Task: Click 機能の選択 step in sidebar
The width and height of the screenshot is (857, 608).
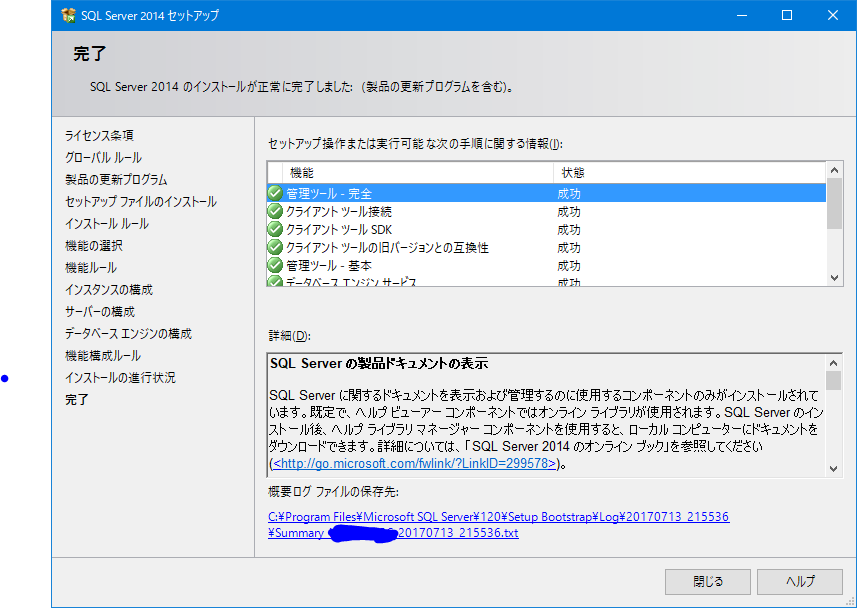Action: click(x=93, y=245)
